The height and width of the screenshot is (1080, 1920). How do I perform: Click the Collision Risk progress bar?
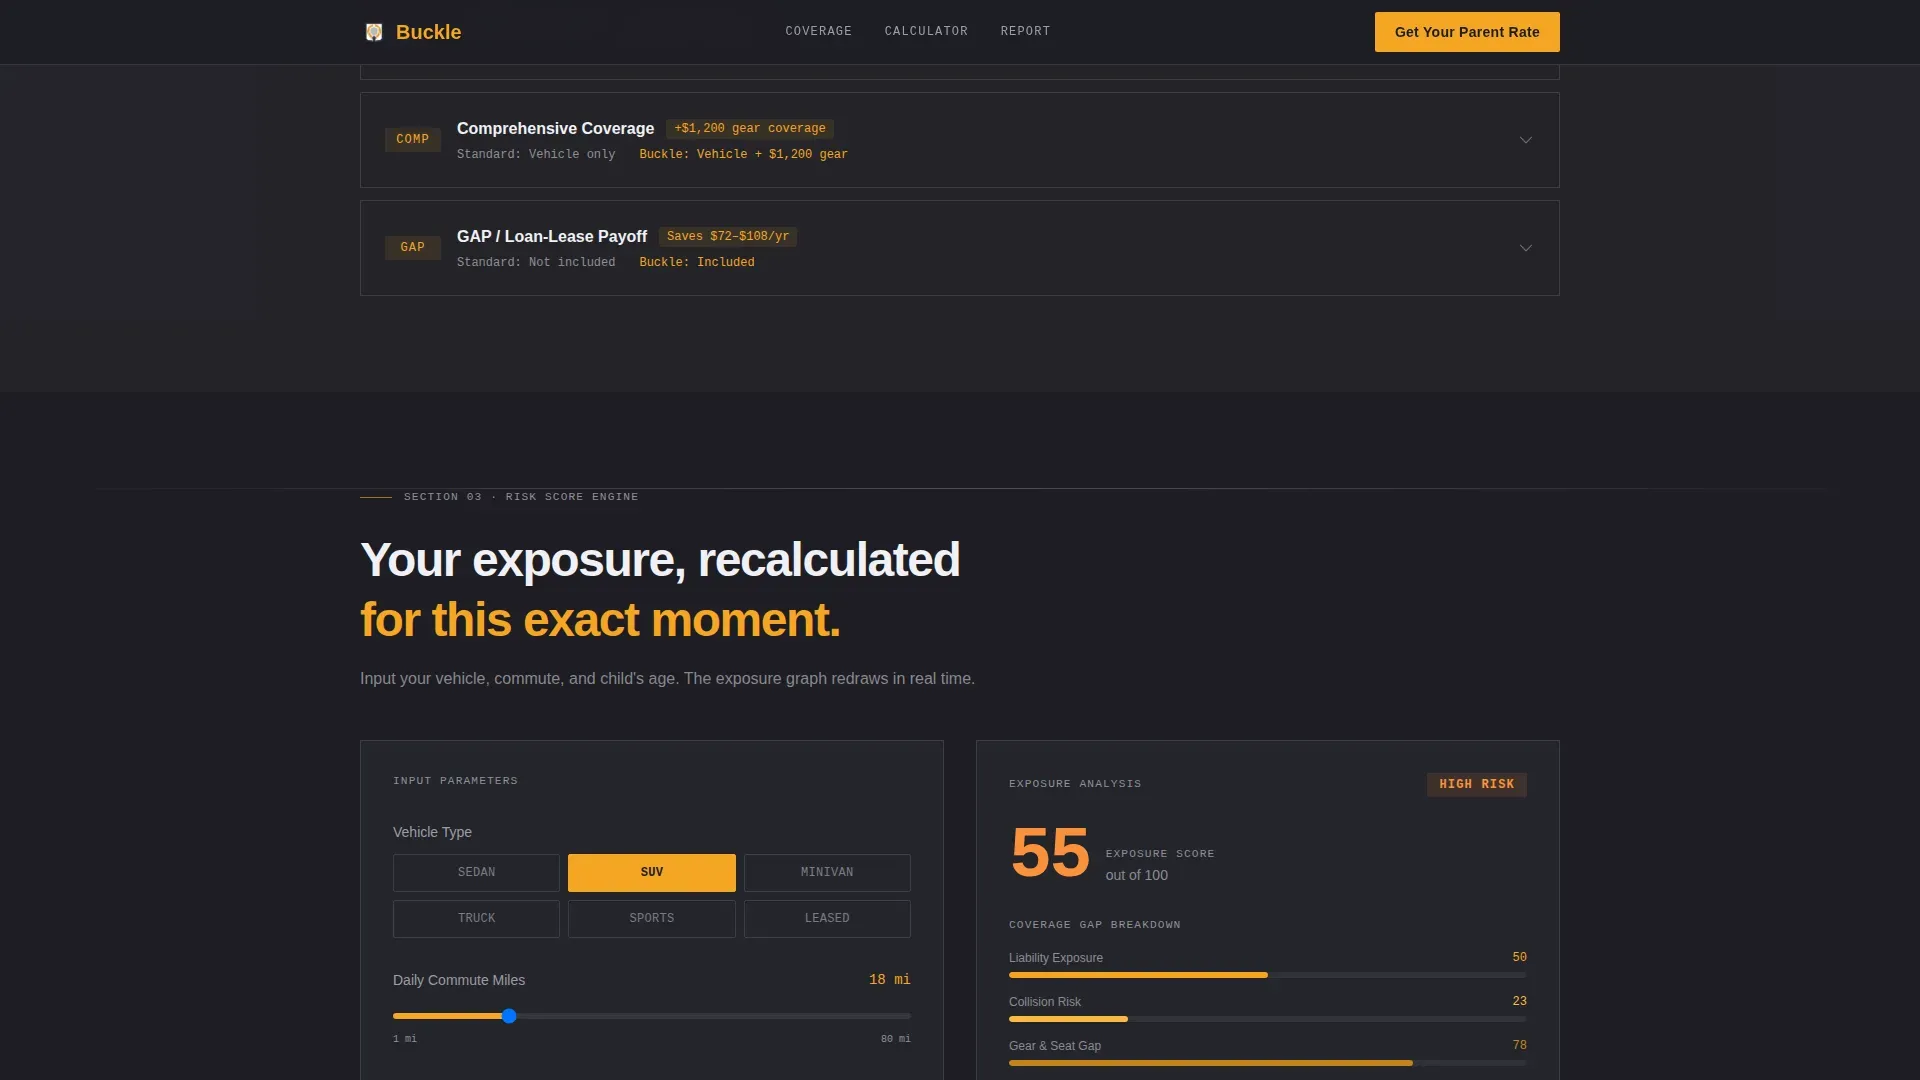(x=1267, y=1019)
